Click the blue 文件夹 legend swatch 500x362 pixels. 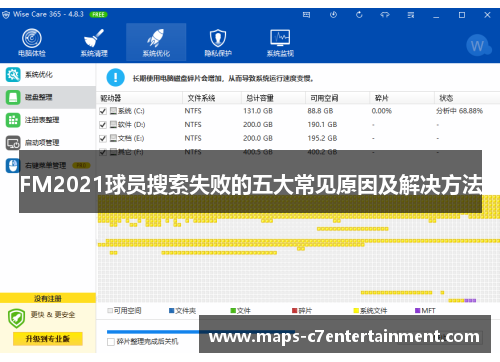click(172, 311)
